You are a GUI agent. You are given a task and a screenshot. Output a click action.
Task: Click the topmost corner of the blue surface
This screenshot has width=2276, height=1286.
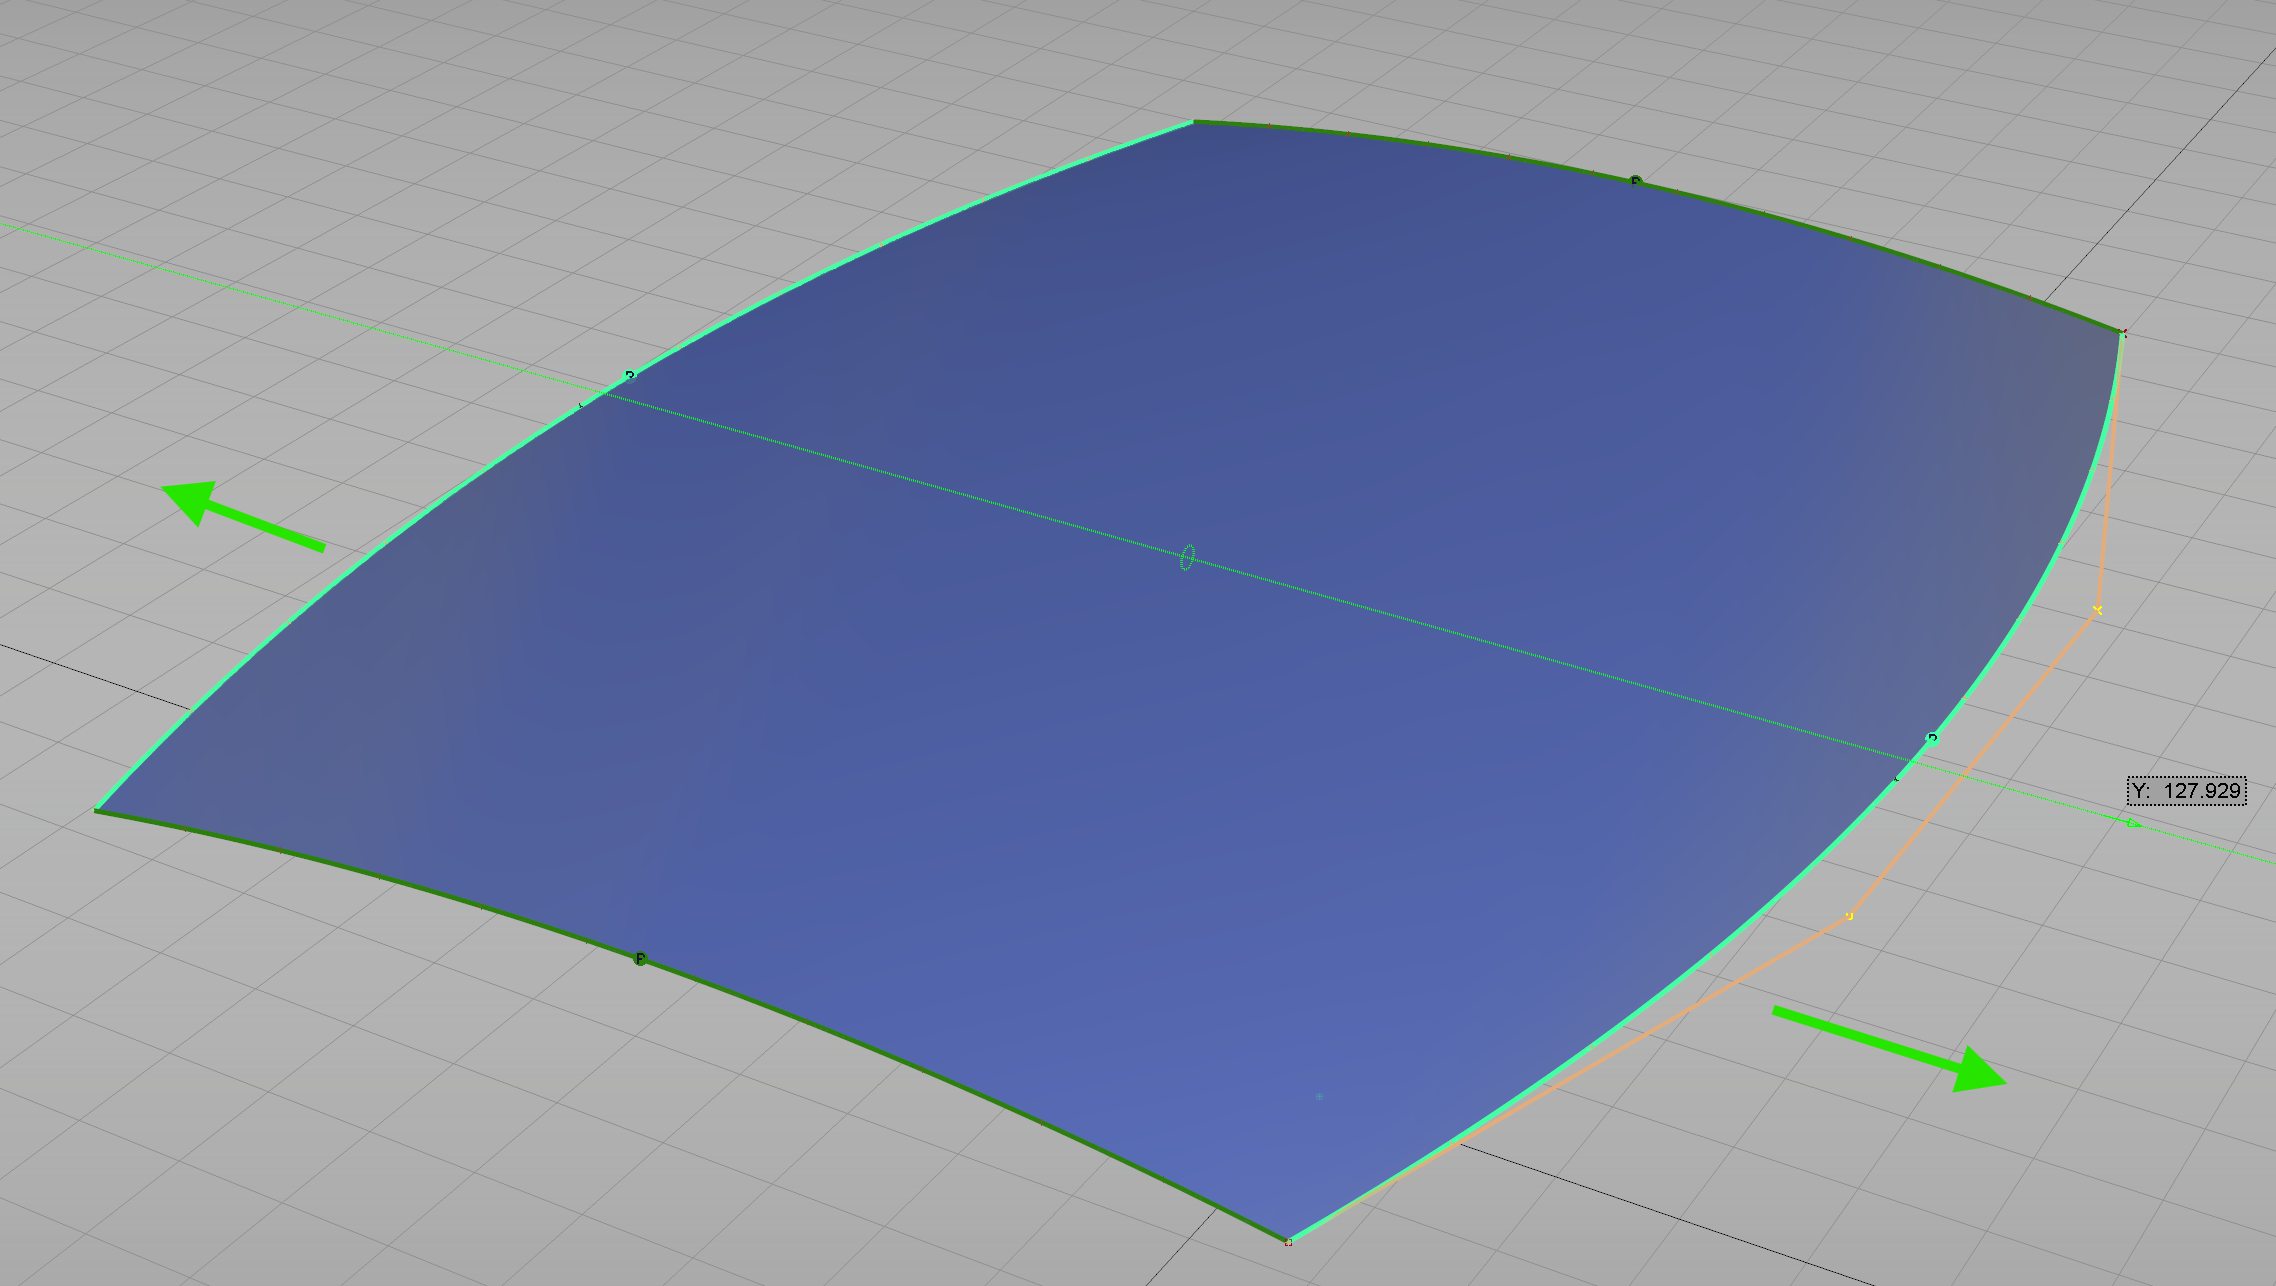tap(1193, 122)
